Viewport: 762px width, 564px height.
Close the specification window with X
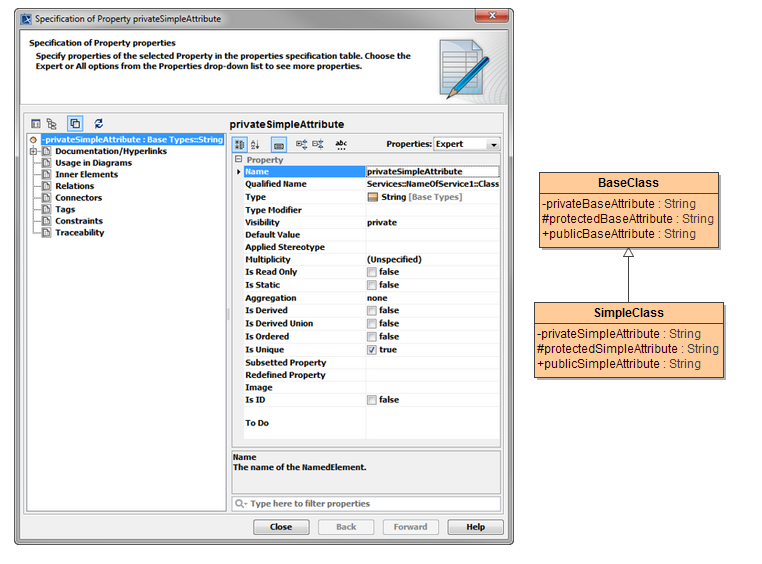coord(492,16)
